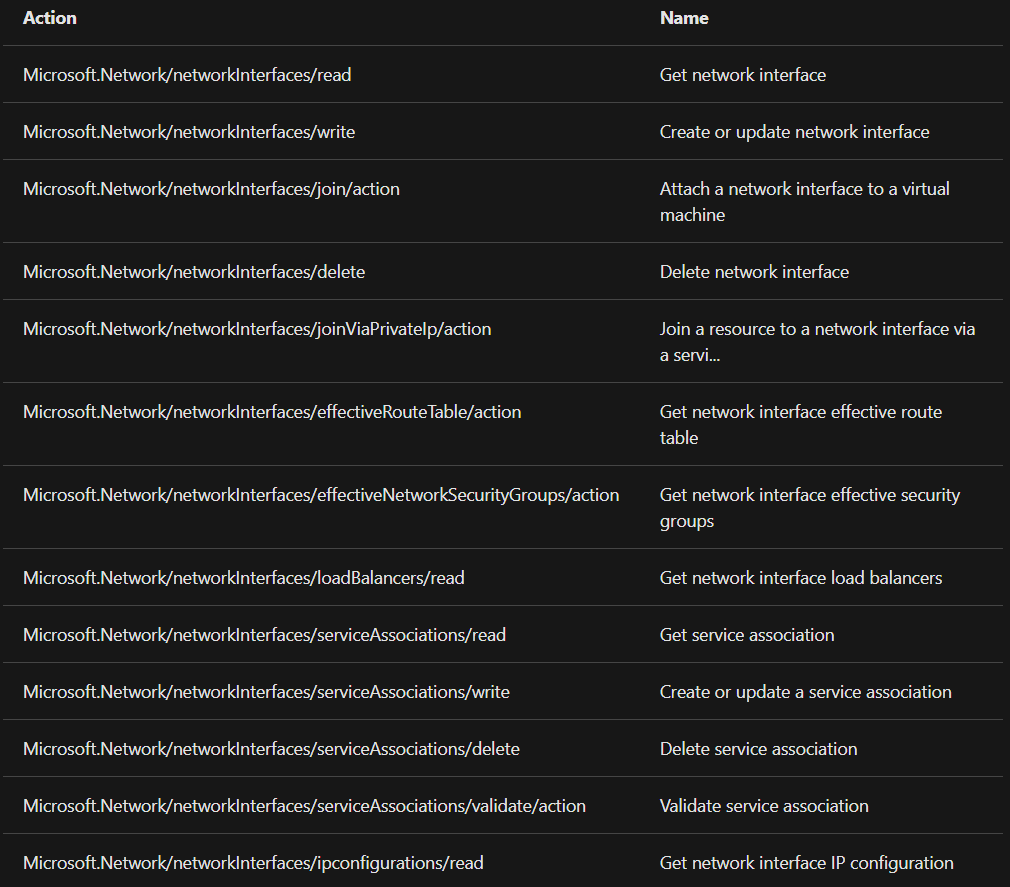Select the networkInterfaces/ipconfigurations/read action
The width and height of the screenshot is (1010, 887).
point(253,863)
